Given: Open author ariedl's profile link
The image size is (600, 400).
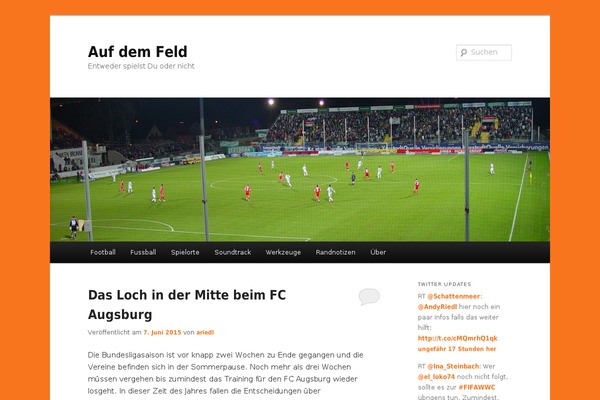Looking at the screenshot, I should click(x=205, y=332).
